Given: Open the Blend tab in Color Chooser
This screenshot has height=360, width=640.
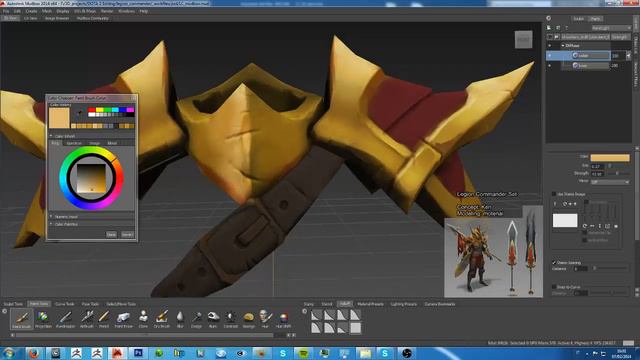Looking at the screenshot, I should [112, 143].
